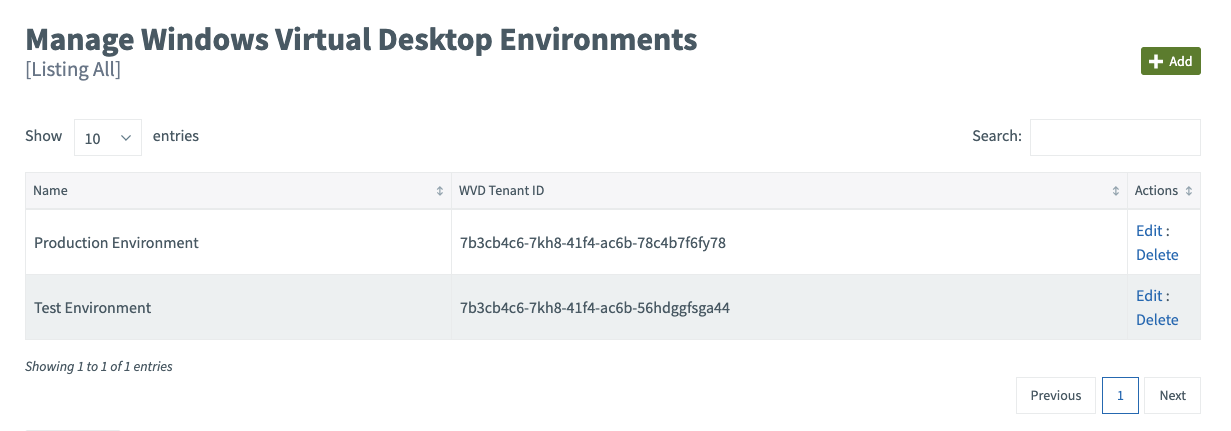Focus the Search input field

tap(1115, 137)
